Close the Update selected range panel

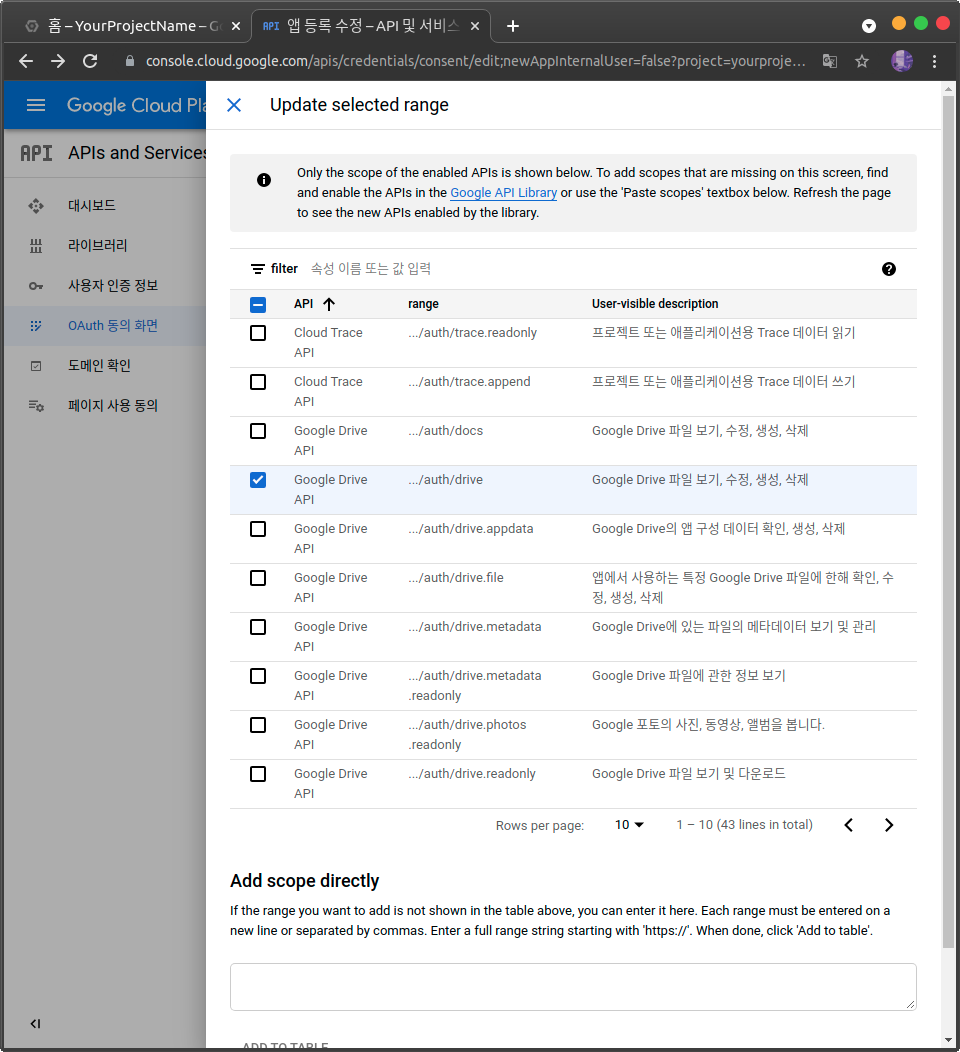click(x=234, y=105)
